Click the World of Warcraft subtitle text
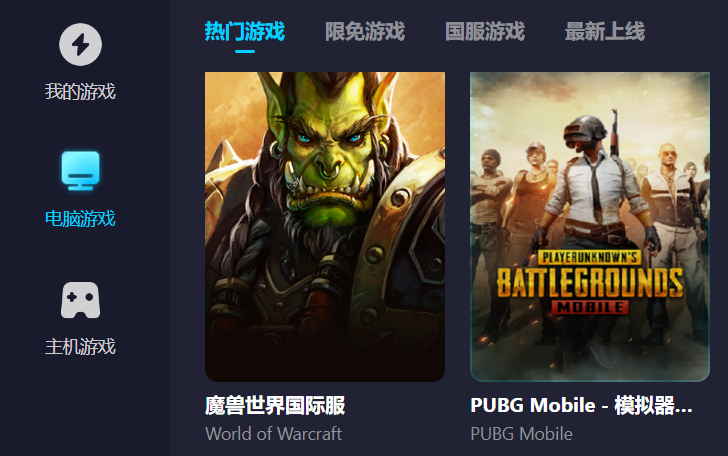 coord(273,434)
